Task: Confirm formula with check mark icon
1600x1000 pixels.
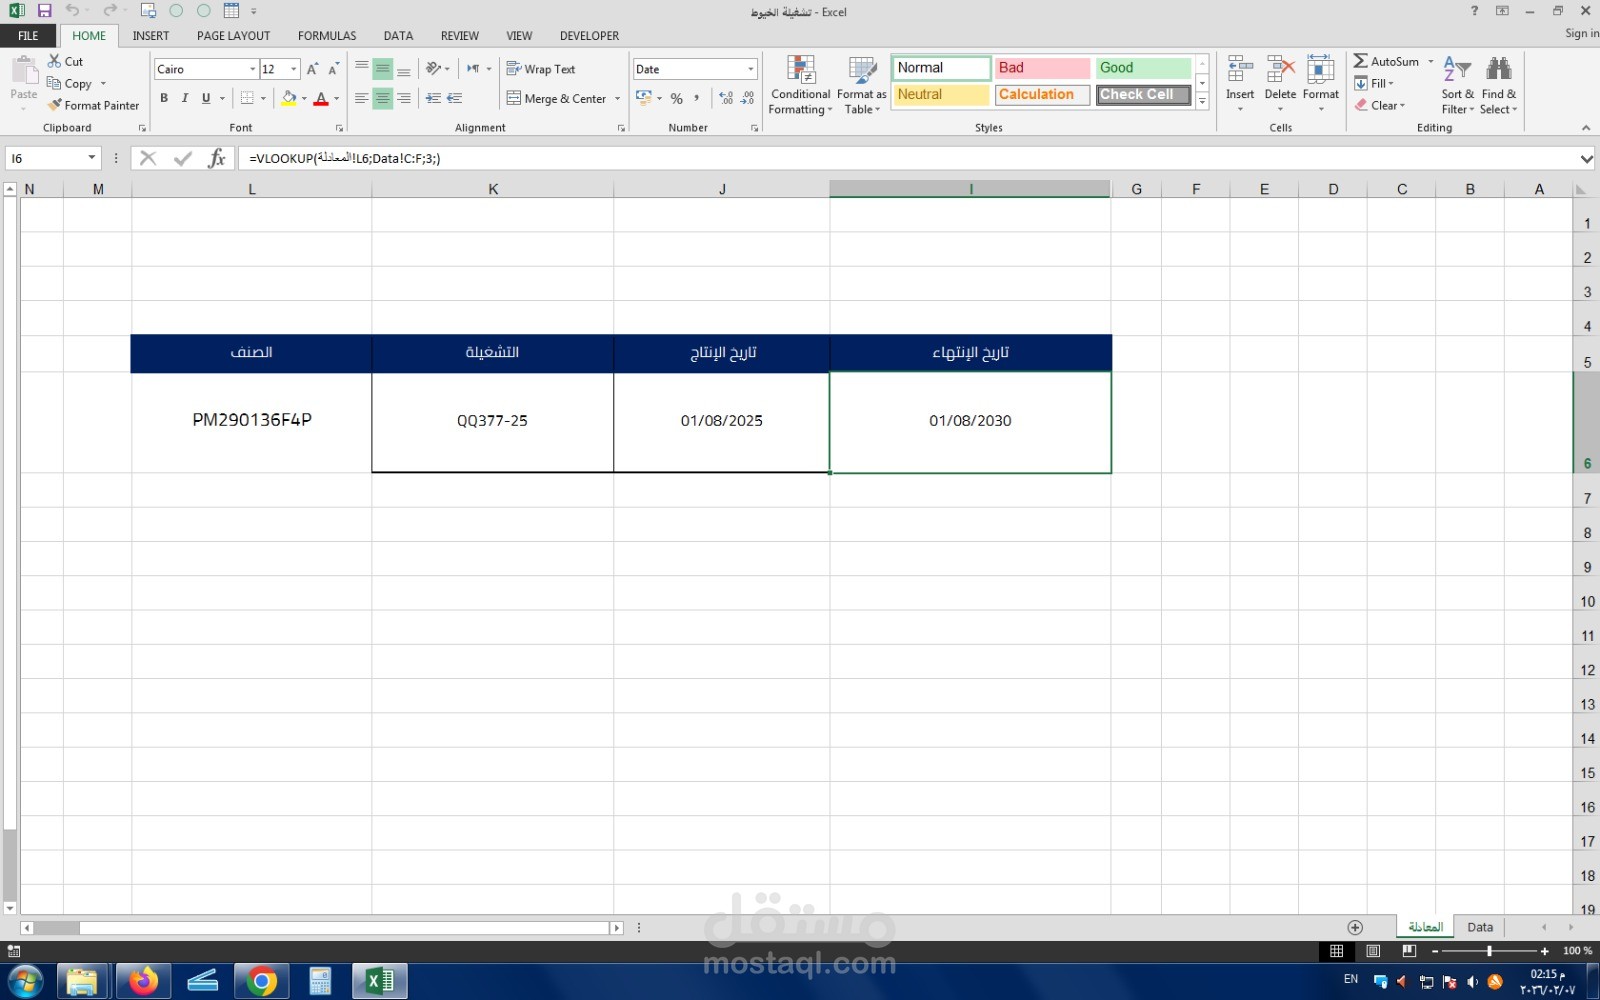Action: point(182,158)
